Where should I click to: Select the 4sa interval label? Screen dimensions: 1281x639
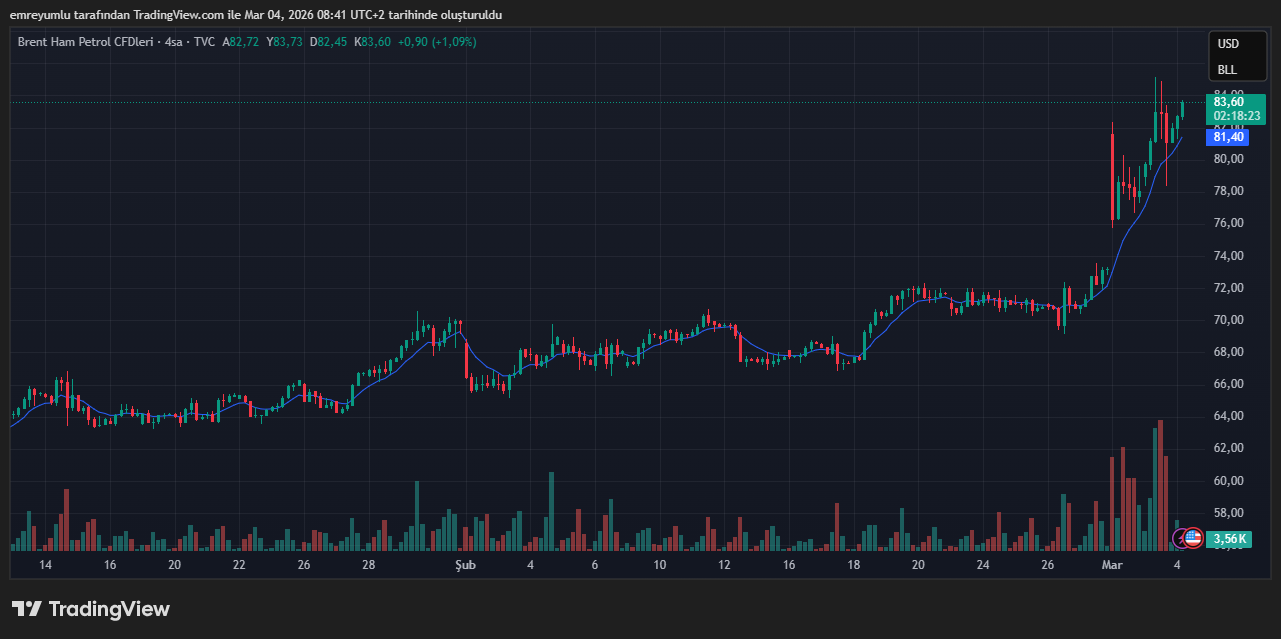click(176, 42)
